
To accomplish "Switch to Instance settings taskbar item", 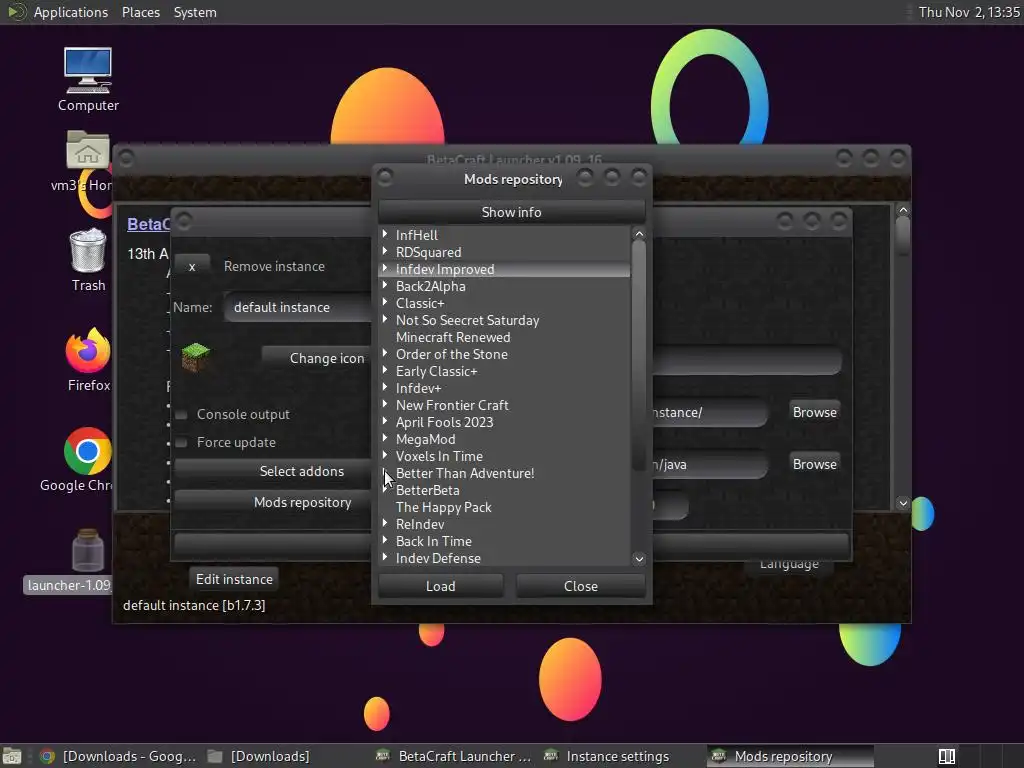I will click(607, 756).
